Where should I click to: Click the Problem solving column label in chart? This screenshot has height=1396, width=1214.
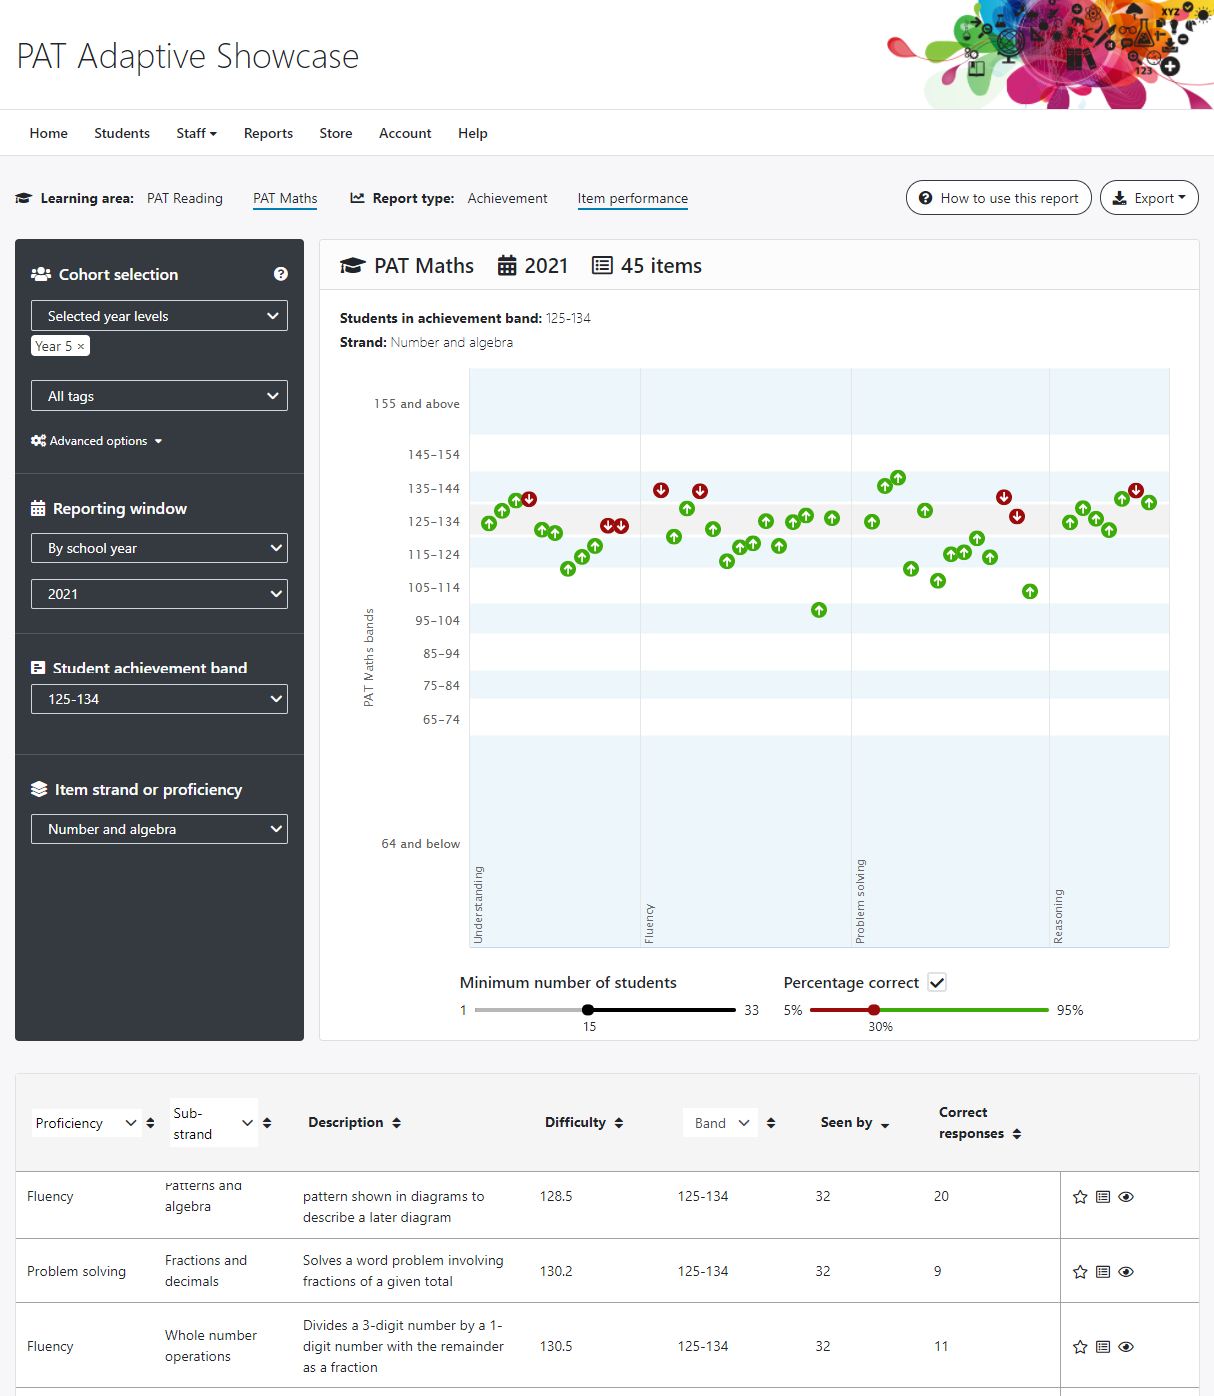(860, 901)
